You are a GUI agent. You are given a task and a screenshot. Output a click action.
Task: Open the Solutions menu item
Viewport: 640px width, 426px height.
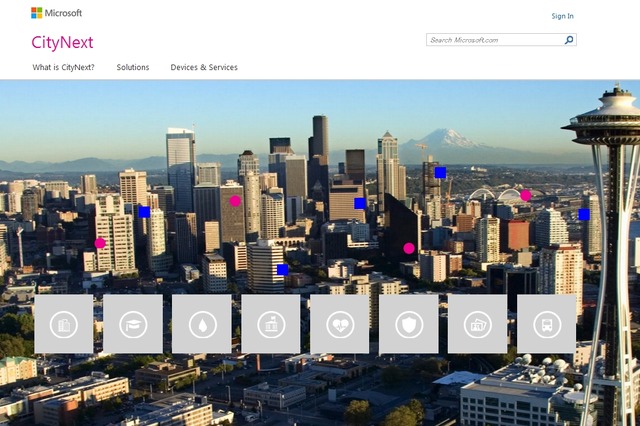(x=133, y=67)
